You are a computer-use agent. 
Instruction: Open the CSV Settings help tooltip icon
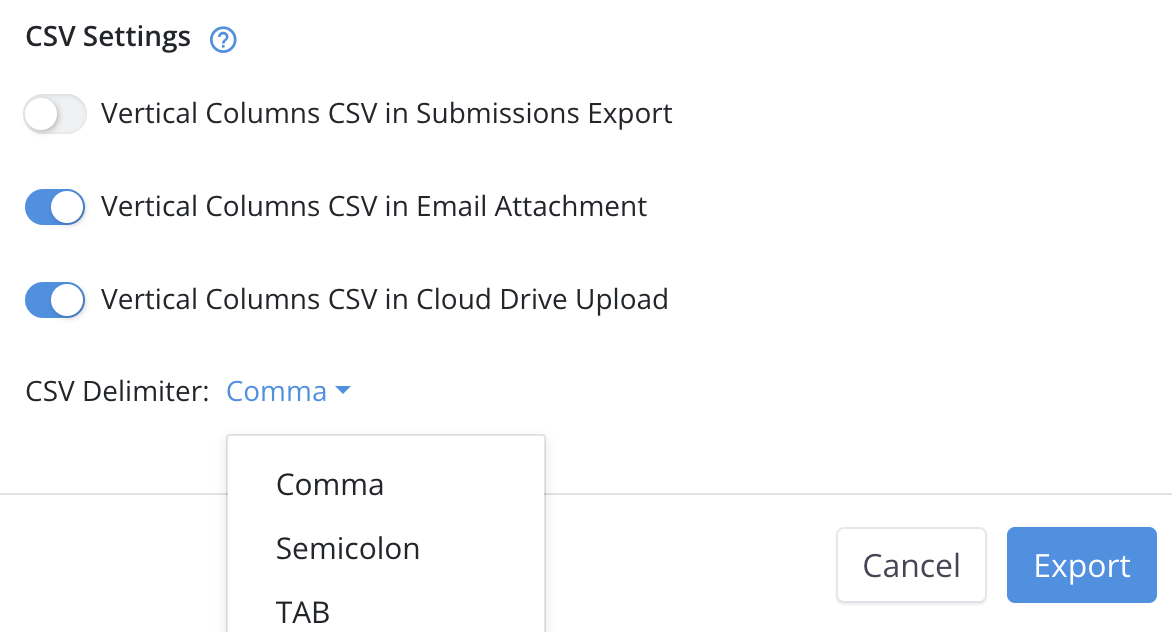(x=223, y=40)
